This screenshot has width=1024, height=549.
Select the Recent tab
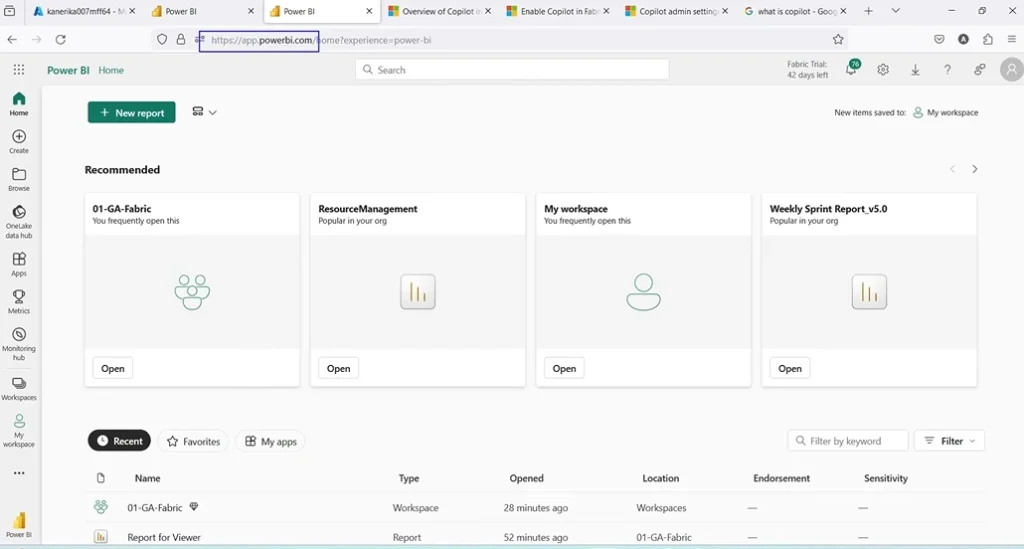[x=120, y=441]
